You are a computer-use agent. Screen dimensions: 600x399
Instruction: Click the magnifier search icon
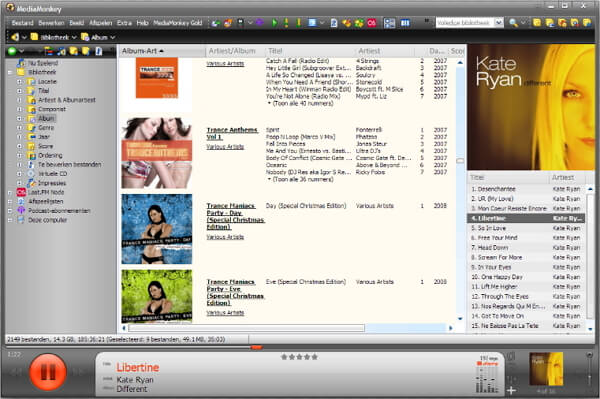tap(513, 23)
